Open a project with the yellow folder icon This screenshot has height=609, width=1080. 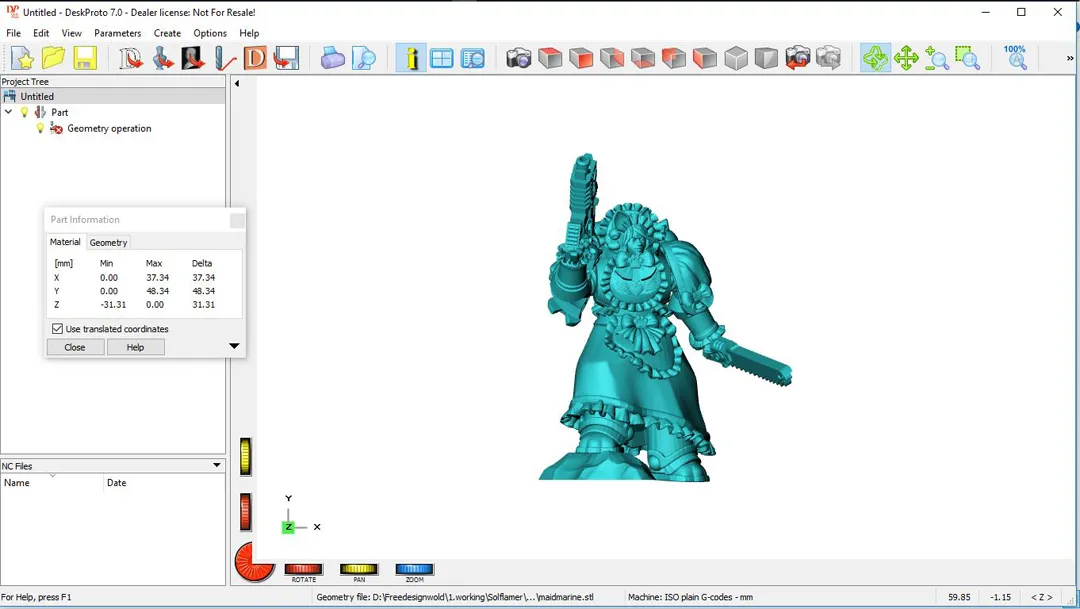(53, 59)
